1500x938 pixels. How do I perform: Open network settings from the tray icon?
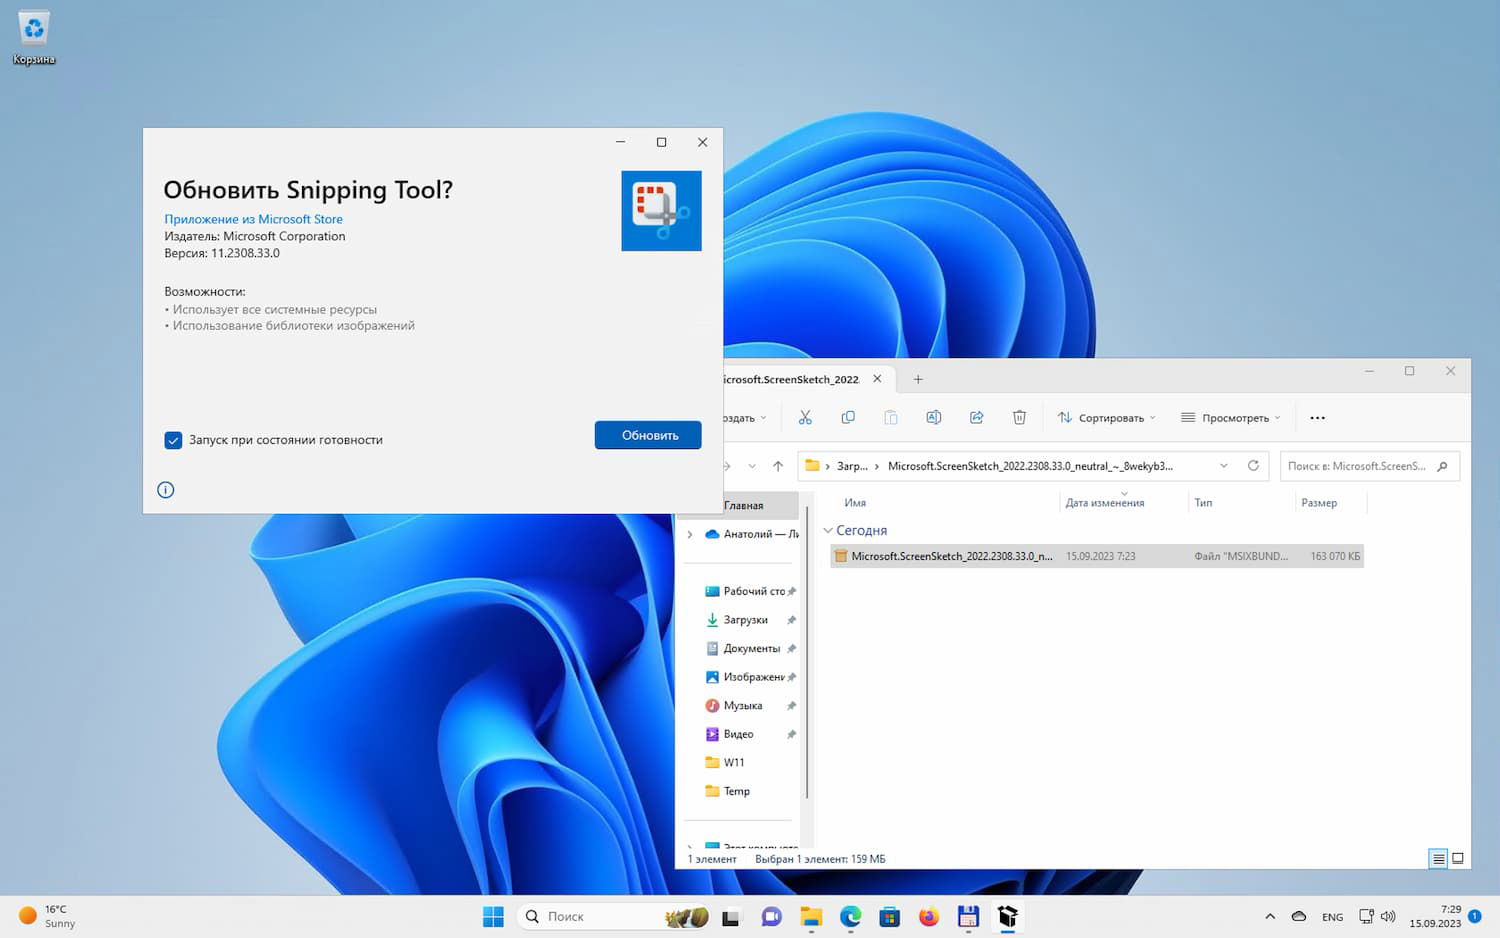[x=1366, y=916]
